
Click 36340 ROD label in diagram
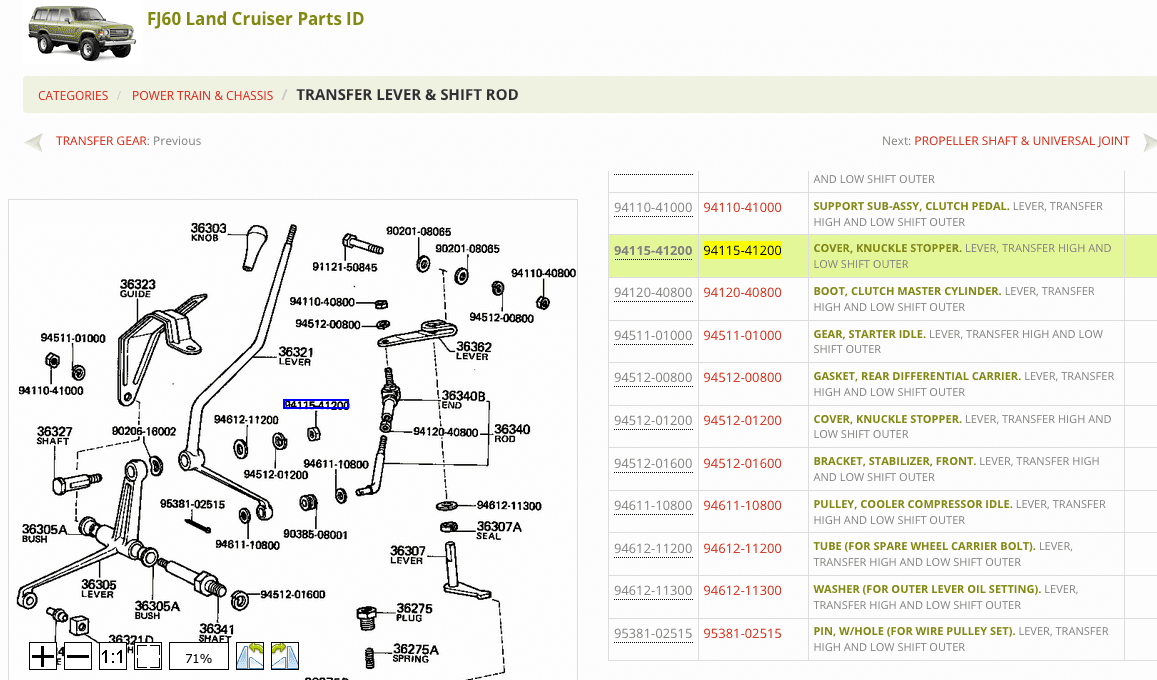coord(512,433)
